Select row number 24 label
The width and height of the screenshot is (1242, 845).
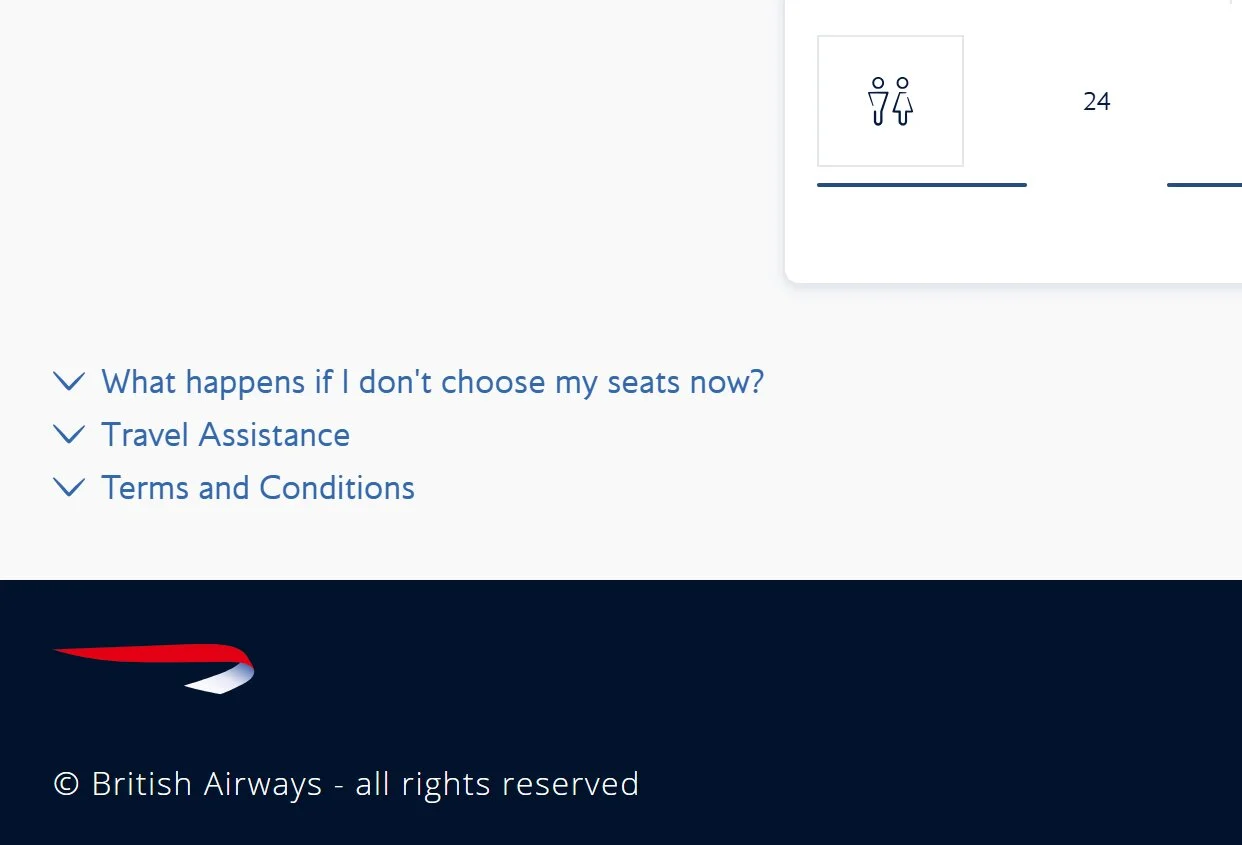pyautogui.click(x=1097, y=101)
